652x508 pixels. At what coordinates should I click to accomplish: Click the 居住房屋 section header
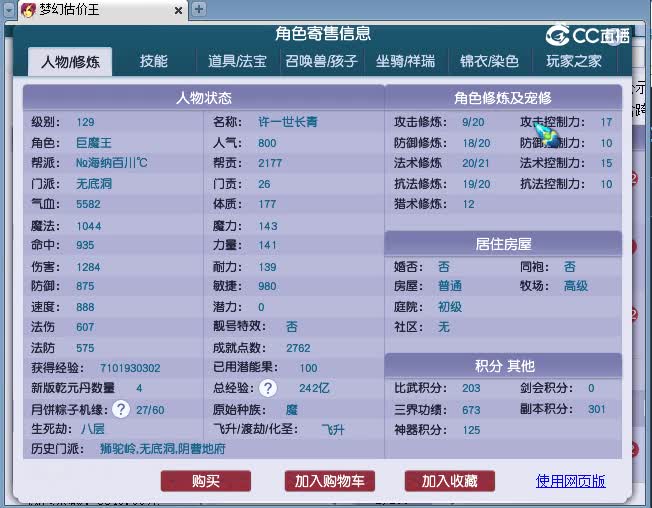coord(503,244)
